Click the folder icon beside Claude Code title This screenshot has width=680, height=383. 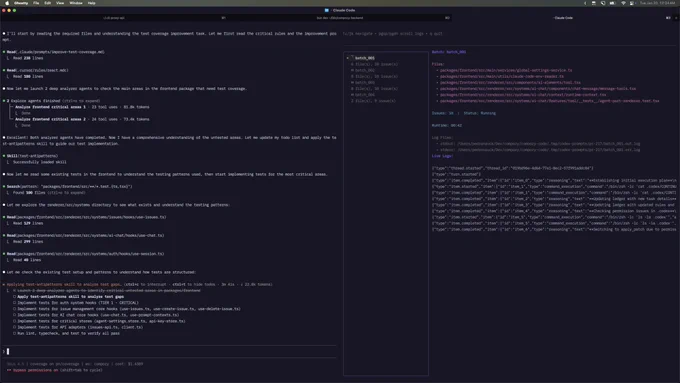(327, 10)
